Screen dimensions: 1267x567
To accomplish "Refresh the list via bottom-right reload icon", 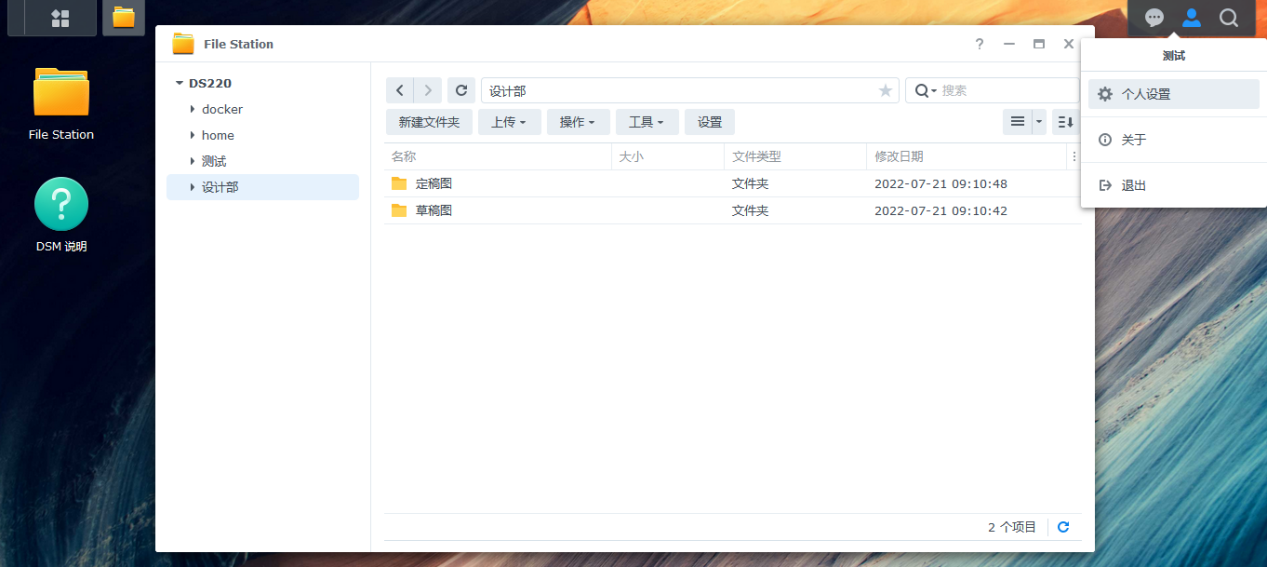I will click(1063, 527).
